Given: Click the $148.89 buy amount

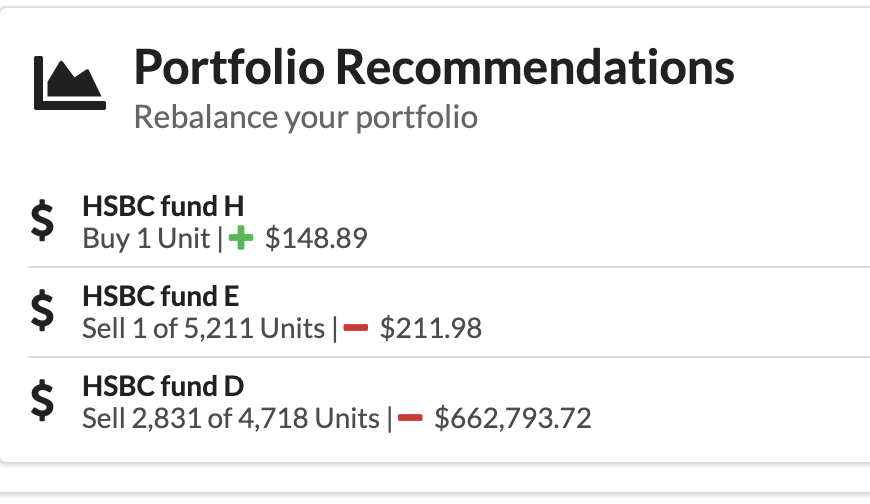Looking at the screenshot, I should [317, 238].
